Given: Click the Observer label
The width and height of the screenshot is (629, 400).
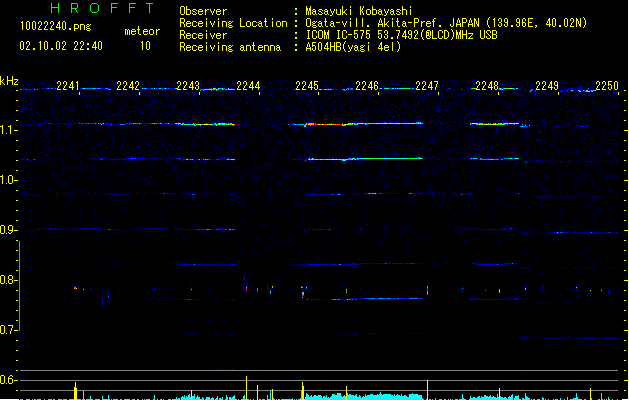Looking at the screenshot, I should pos(203,11).
